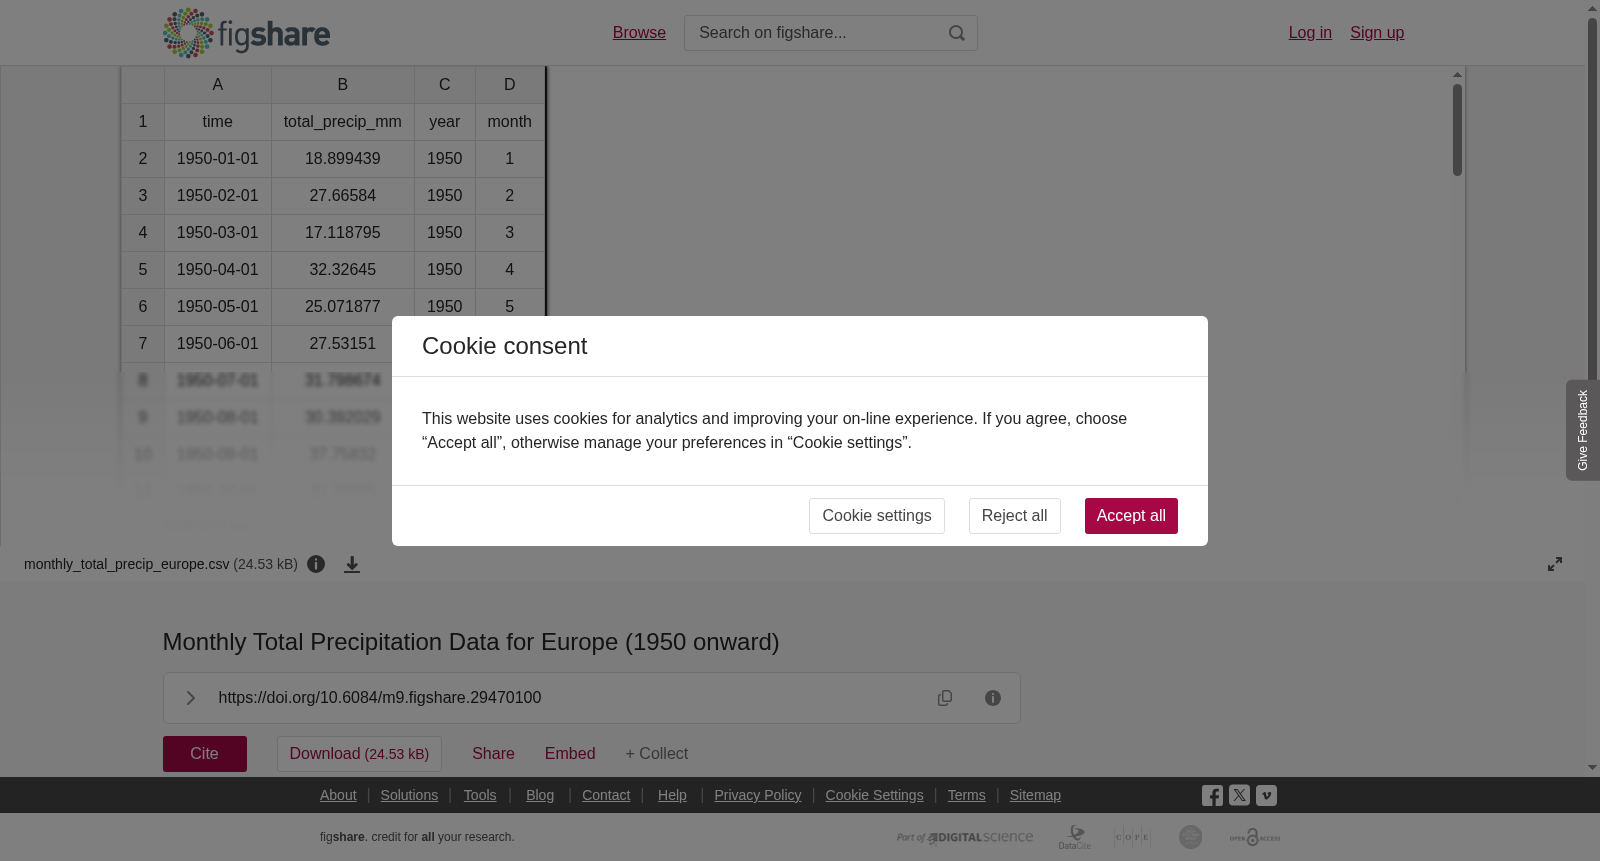Click the total_precip_mm header cell
The height and width of the screenshot is (861, 1600).
click(x=343, y=122)
